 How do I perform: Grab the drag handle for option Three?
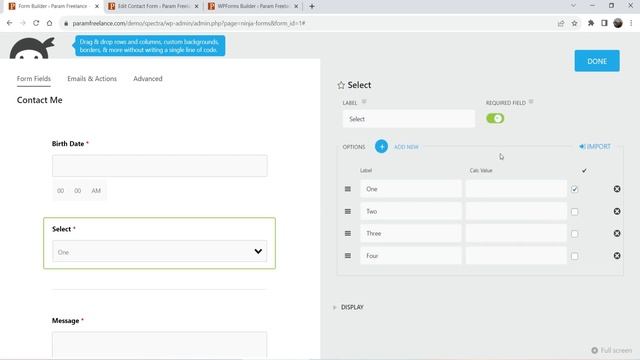point(348,233)
